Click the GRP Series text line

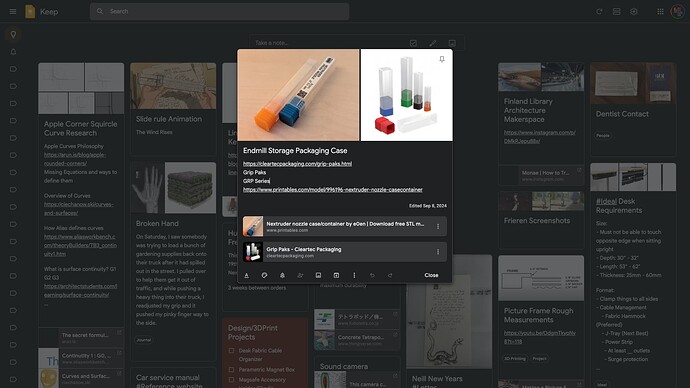pyautogui.click(x=256, y=181)
